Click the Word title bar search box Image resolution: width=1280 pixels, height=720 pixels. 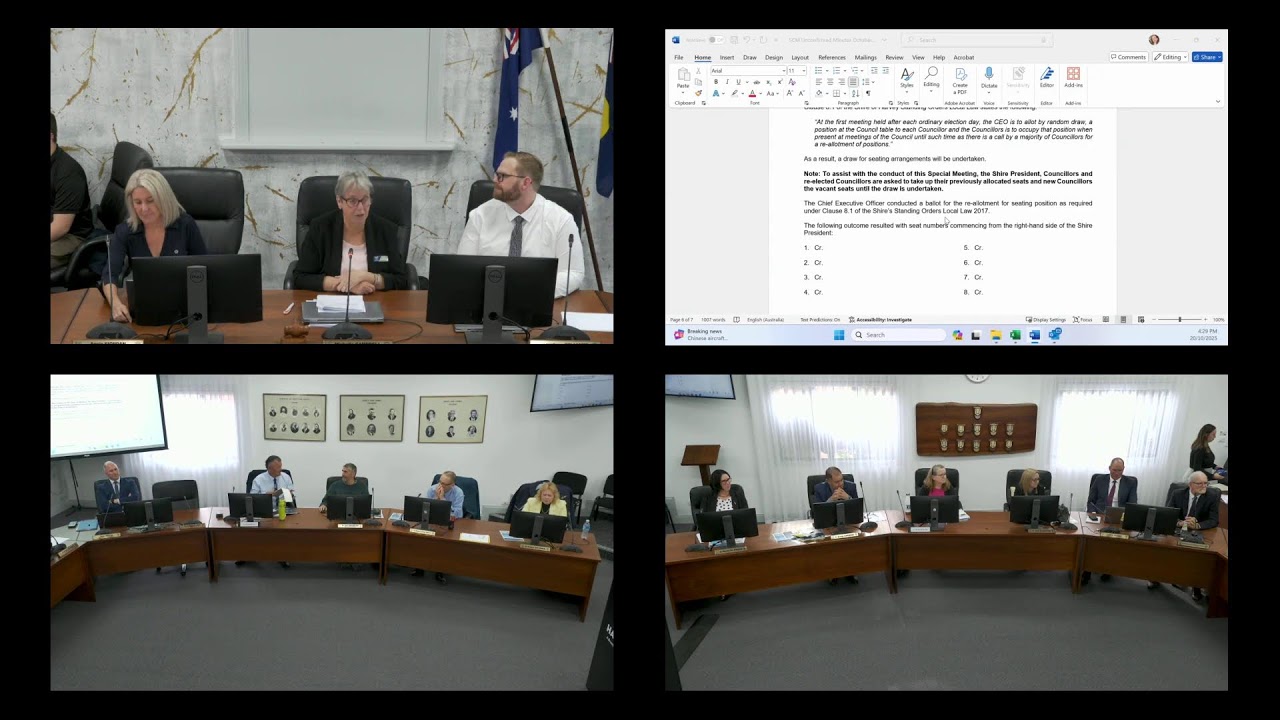pos(977,40)
